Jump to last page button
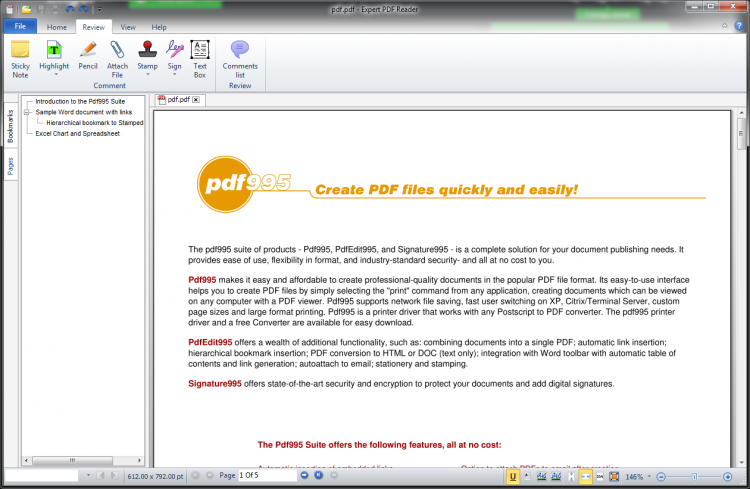The width and height of the screenshot is (750, 489). point(319,475)
